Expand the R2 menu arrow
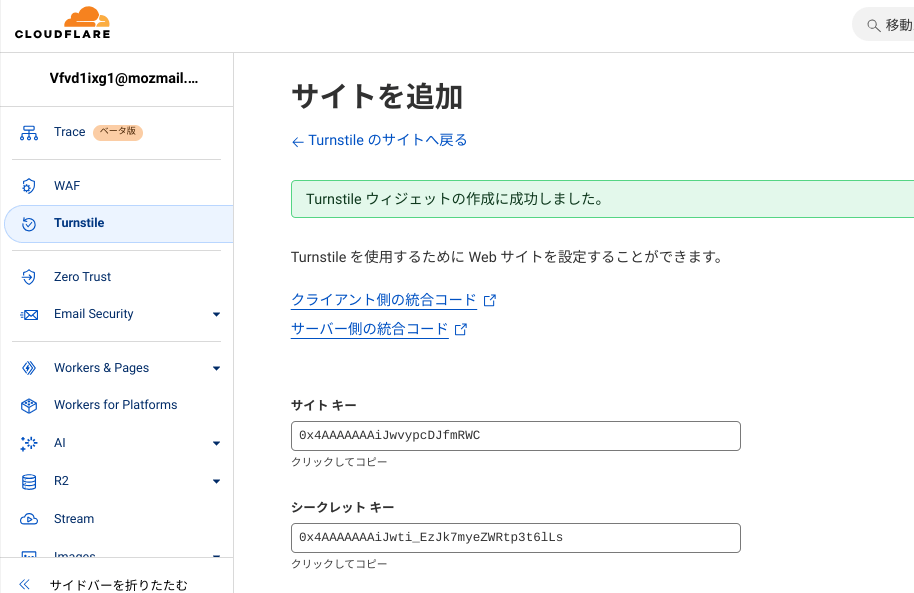Viewport: 914px width, 593px height. click(216, 482)
